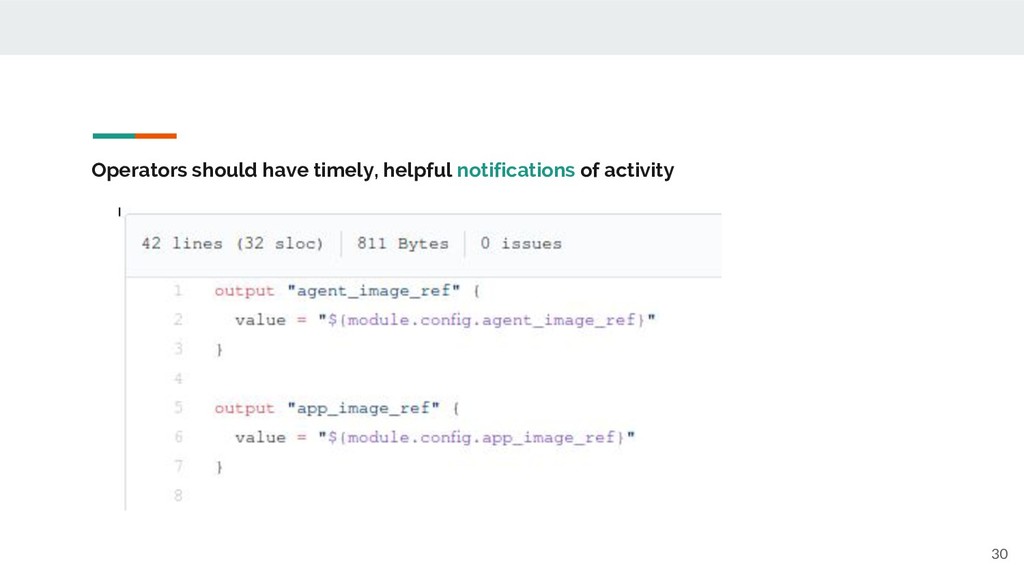Click the slide page number 30

[999, 554]
